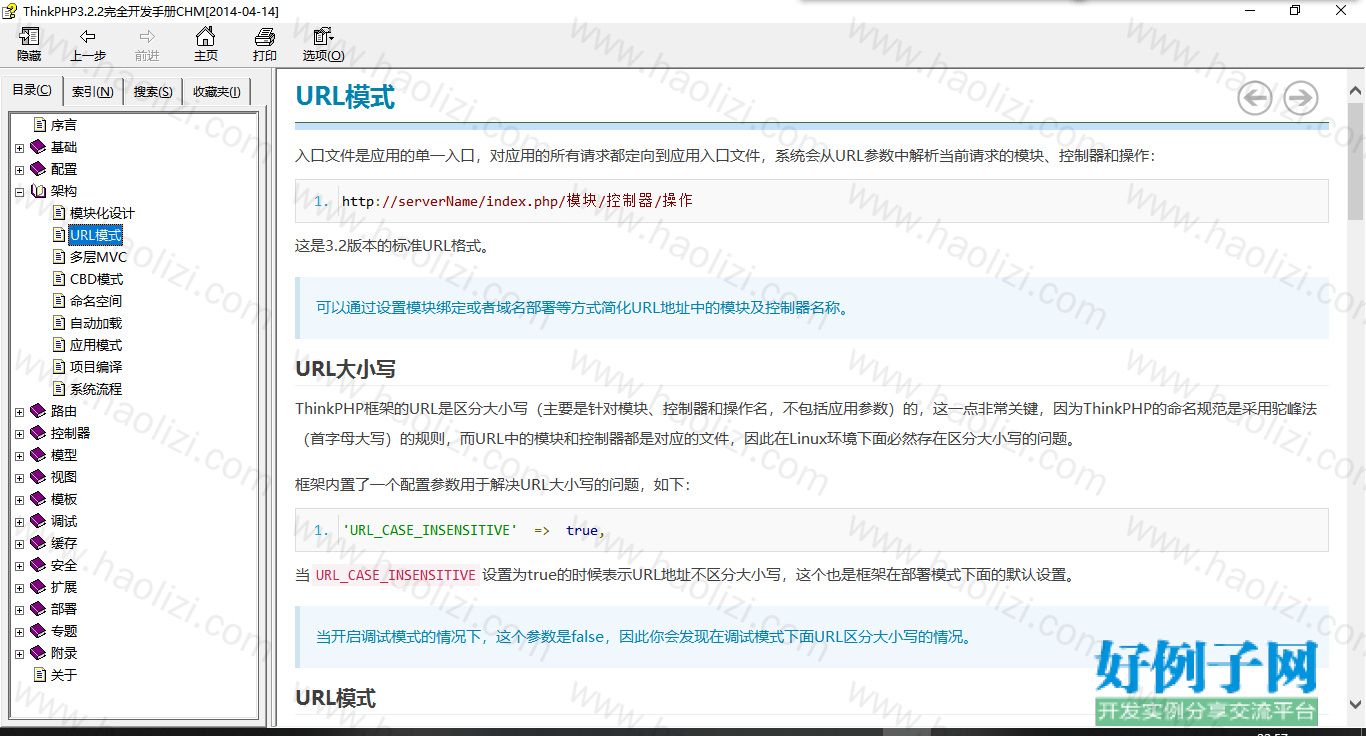The width and height of the screenshot is (1366, 736).
Task: Open the CBD模式 topic
Action: 97,279
